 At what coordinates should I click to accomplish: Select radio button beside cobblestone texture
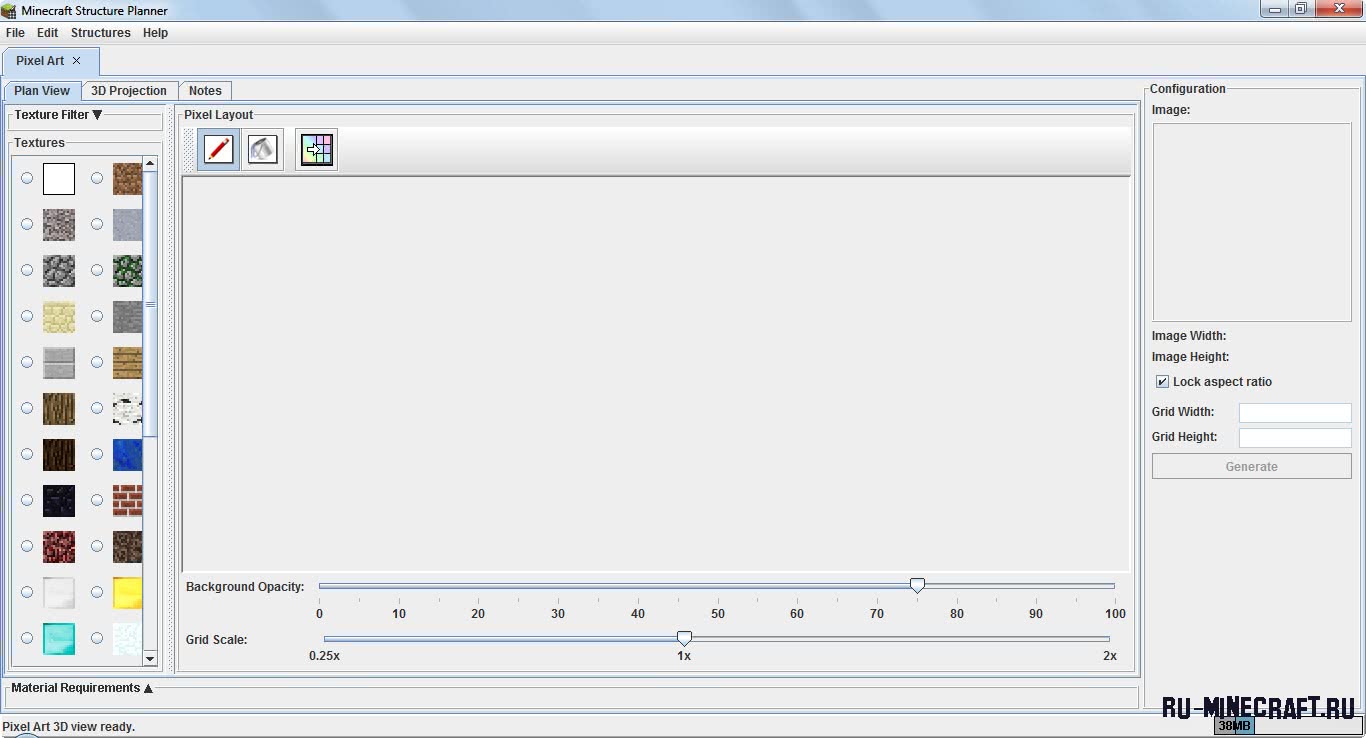(x=27, y=270)
